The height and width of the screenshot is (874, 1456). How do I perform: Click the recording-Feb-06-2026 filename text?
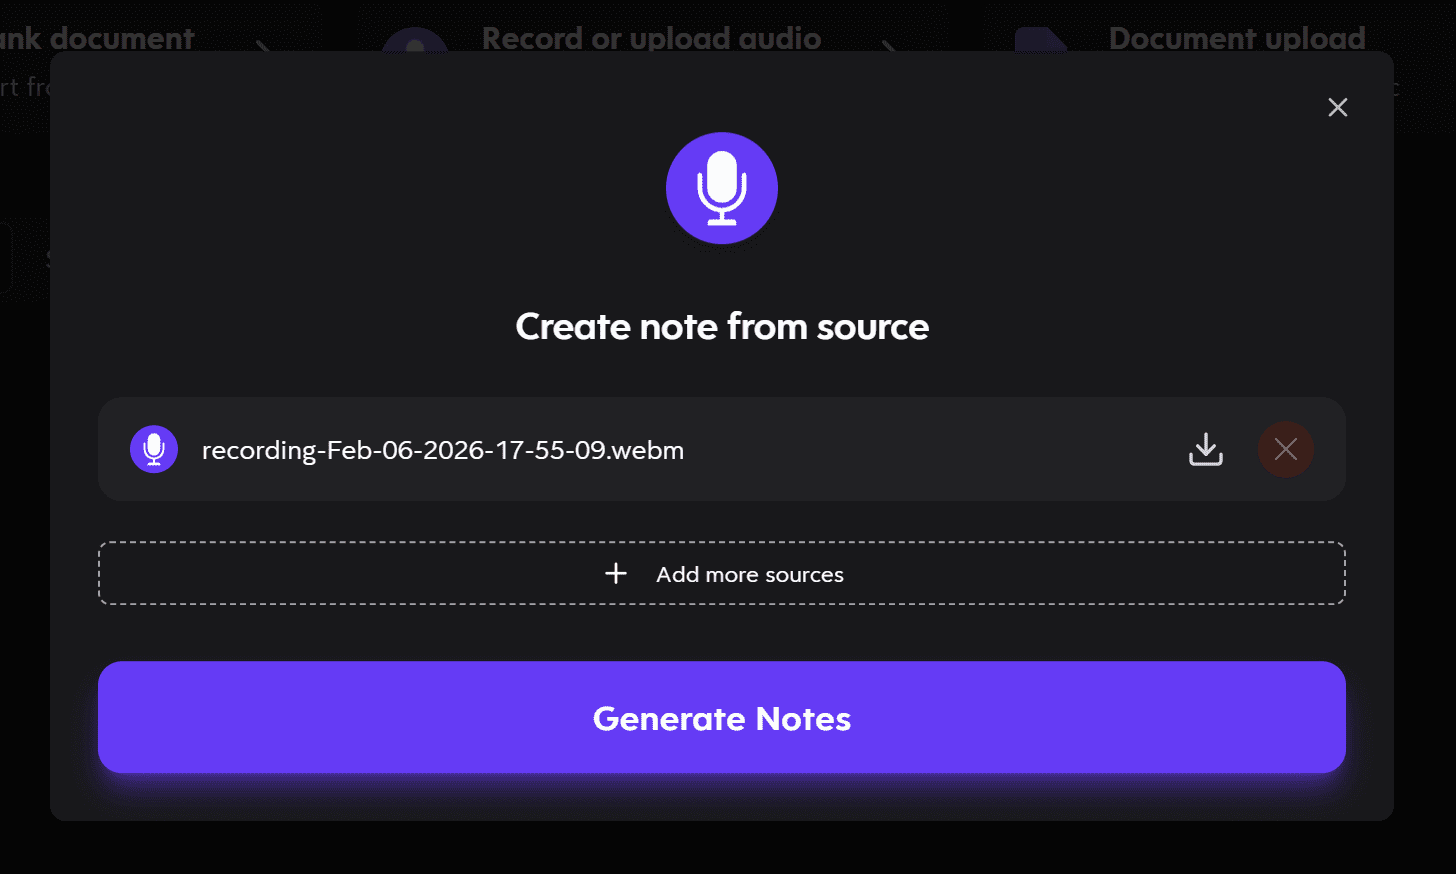coord(443,450)
